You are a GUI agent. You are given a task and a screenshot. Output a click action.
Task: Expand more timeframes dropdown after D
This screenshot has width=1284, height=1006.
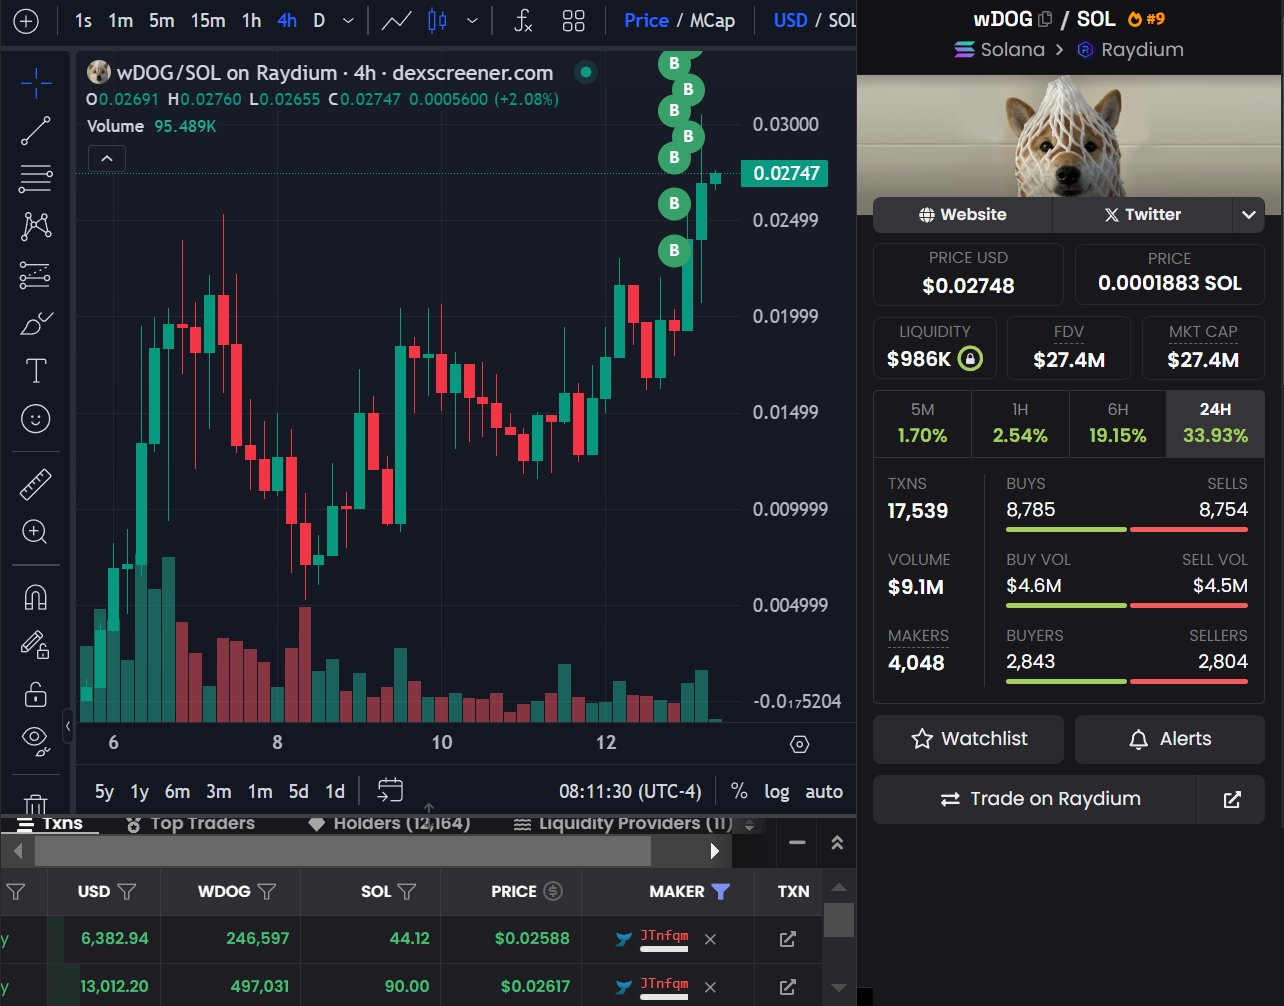tap(347, 20)
